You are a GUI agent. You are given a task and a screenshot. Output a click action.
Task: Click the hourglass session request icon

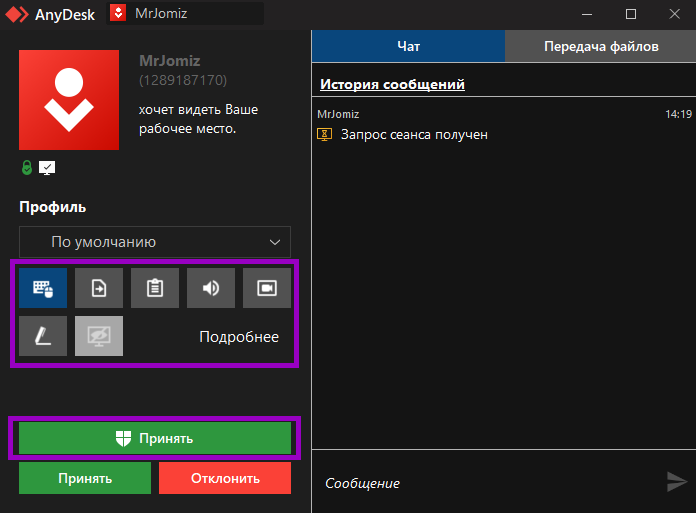point(324,134)
